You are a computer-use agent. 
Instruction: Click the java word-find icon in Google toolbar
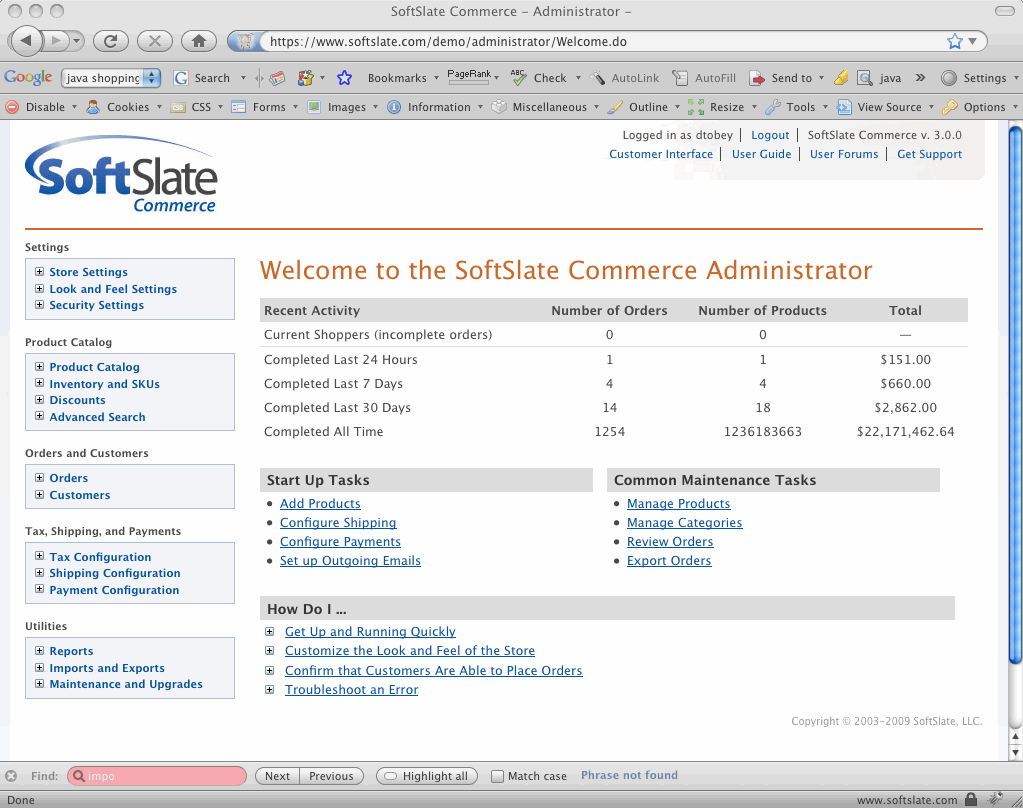click(864, 78)
